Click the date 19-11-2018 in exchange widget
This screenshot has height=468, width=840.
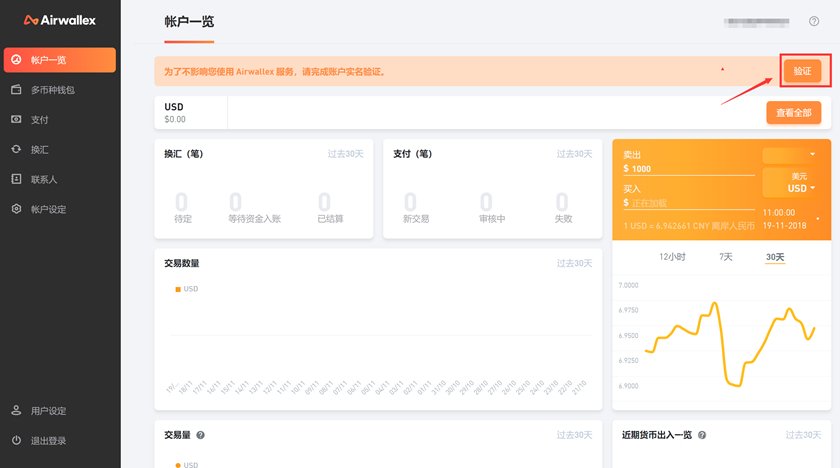pyautogui.click(x=784, y=225)
